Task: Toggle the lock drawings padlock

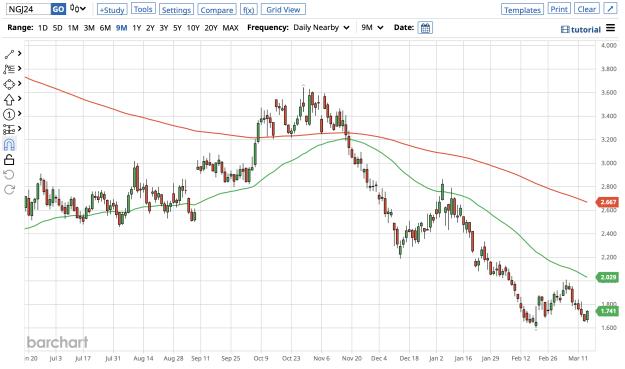Action: 9,159
